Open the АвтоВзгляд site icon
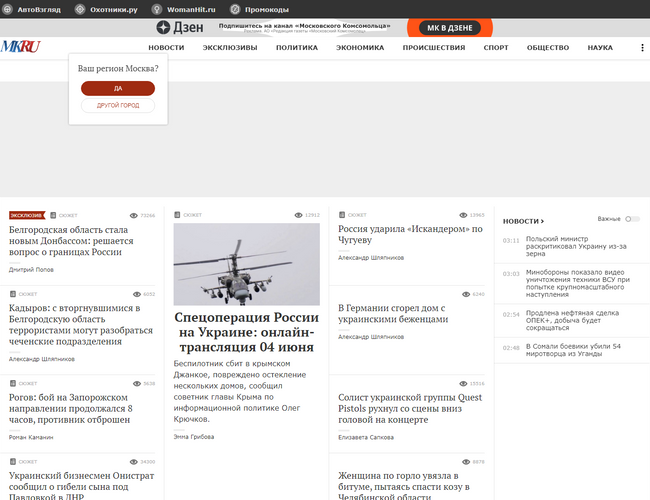The image size is (650, 500). pyautogui.click(x=9, y=9)
